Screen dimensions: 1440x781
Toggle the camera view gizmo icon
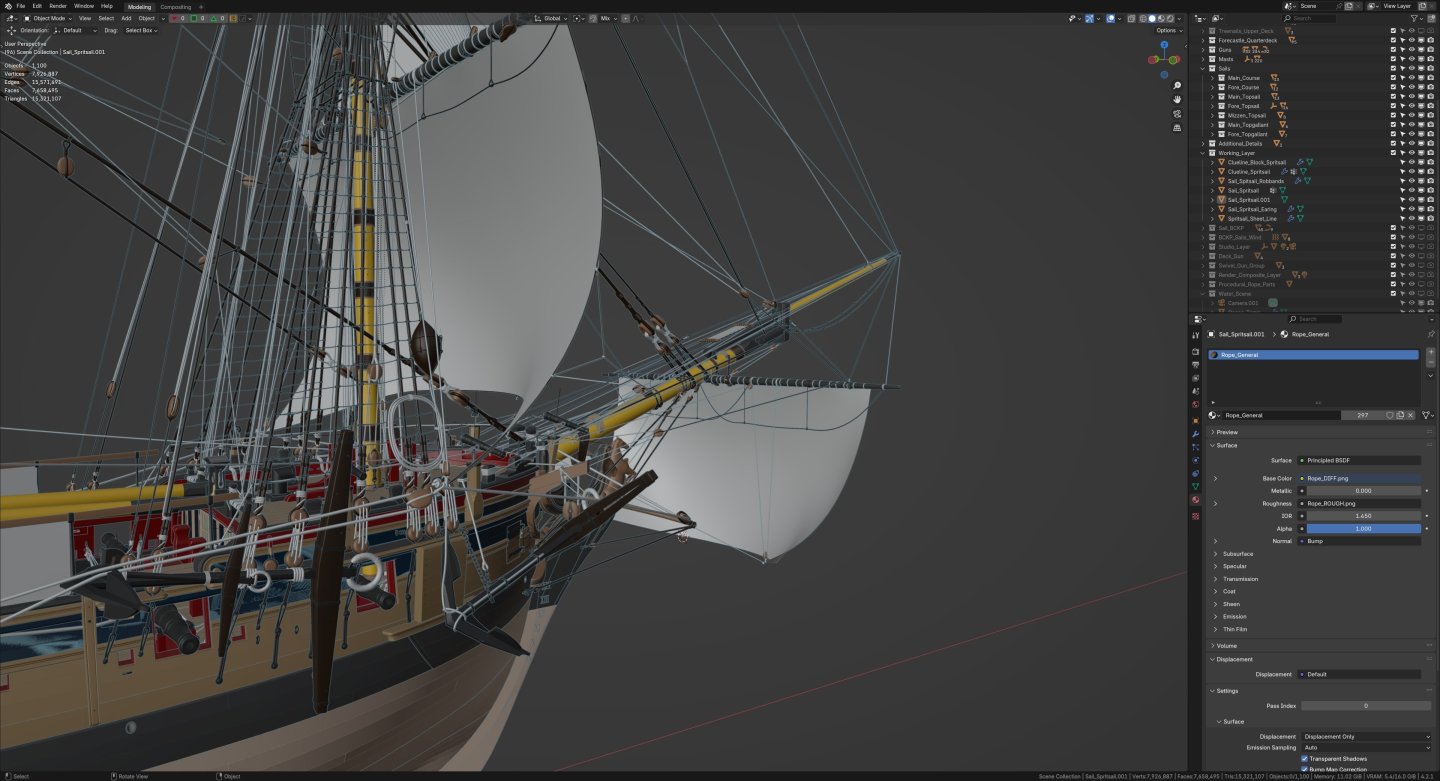pyautogui.click(x=1178, y=114)
